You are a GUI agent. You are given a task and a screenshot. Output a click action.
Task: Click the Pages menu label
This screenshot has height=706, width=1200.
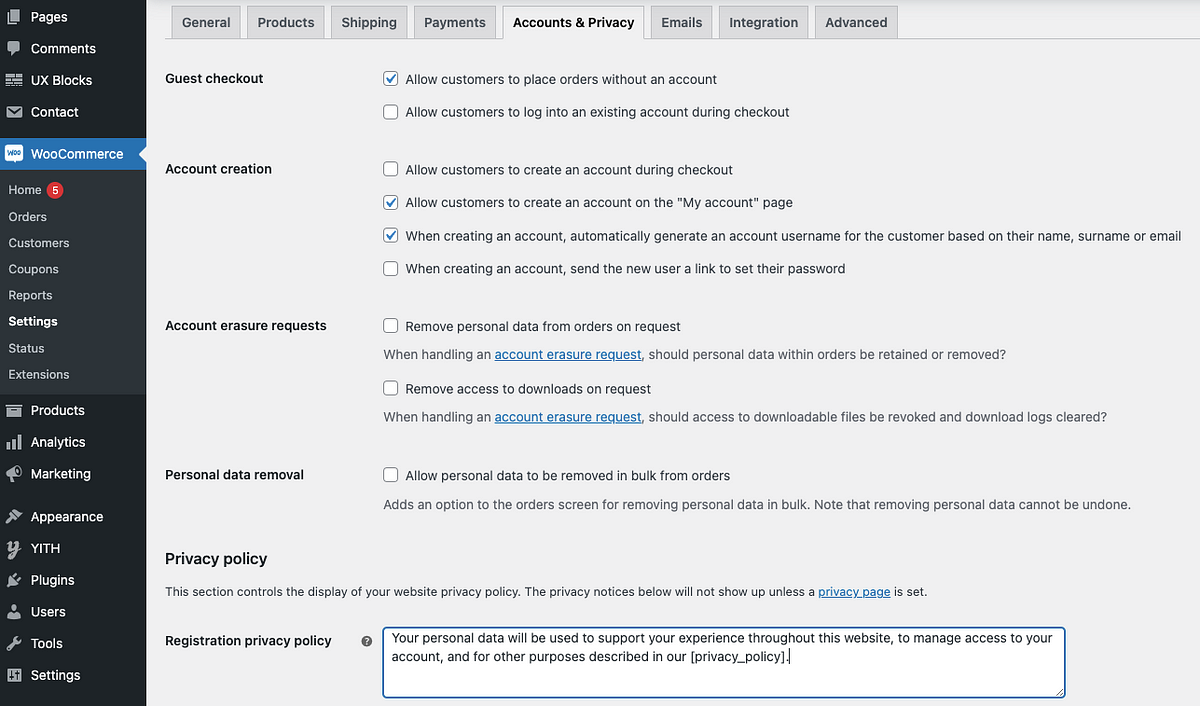coord(49,17)
